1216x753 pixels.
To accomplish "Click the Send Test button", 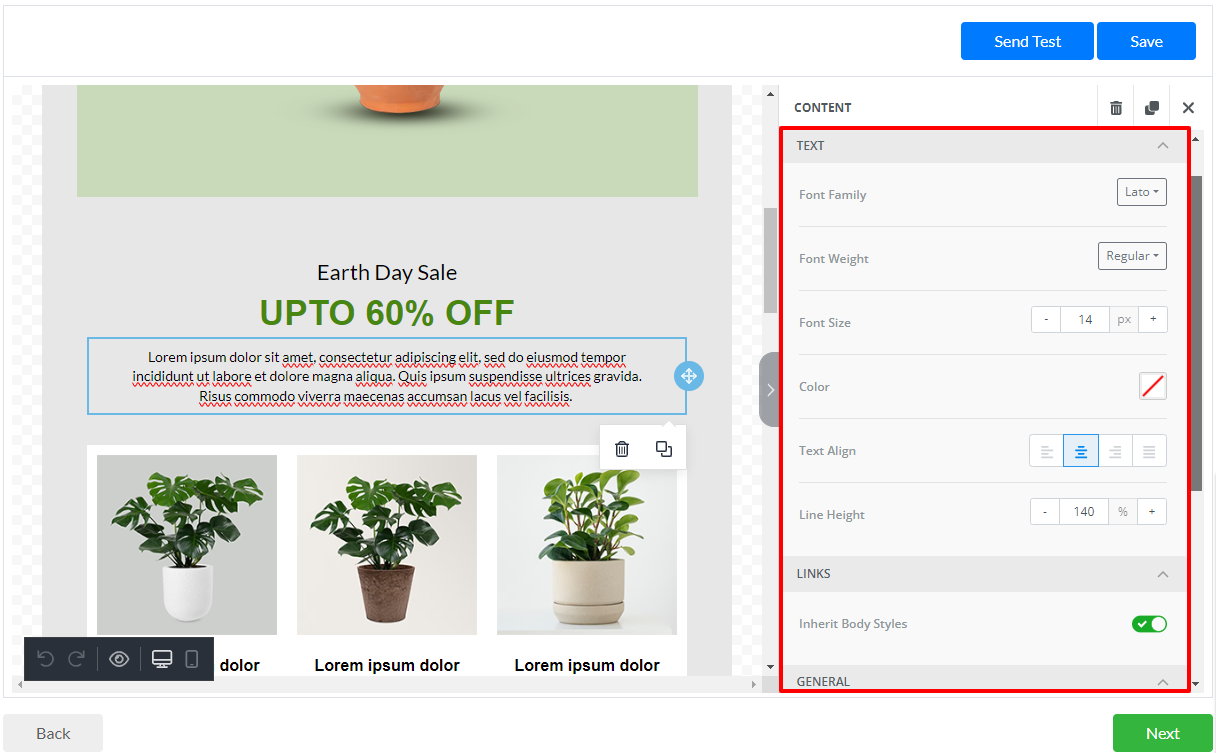I will pyautogui.click(x=1027, y=41).
